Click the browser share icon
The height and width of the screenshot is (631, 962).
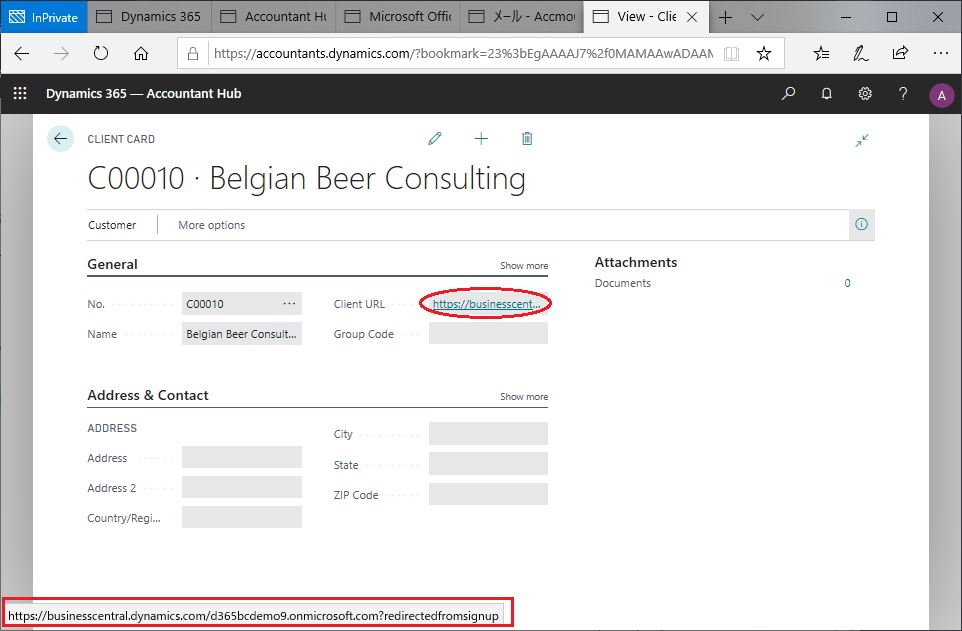[x=900, y=53]
